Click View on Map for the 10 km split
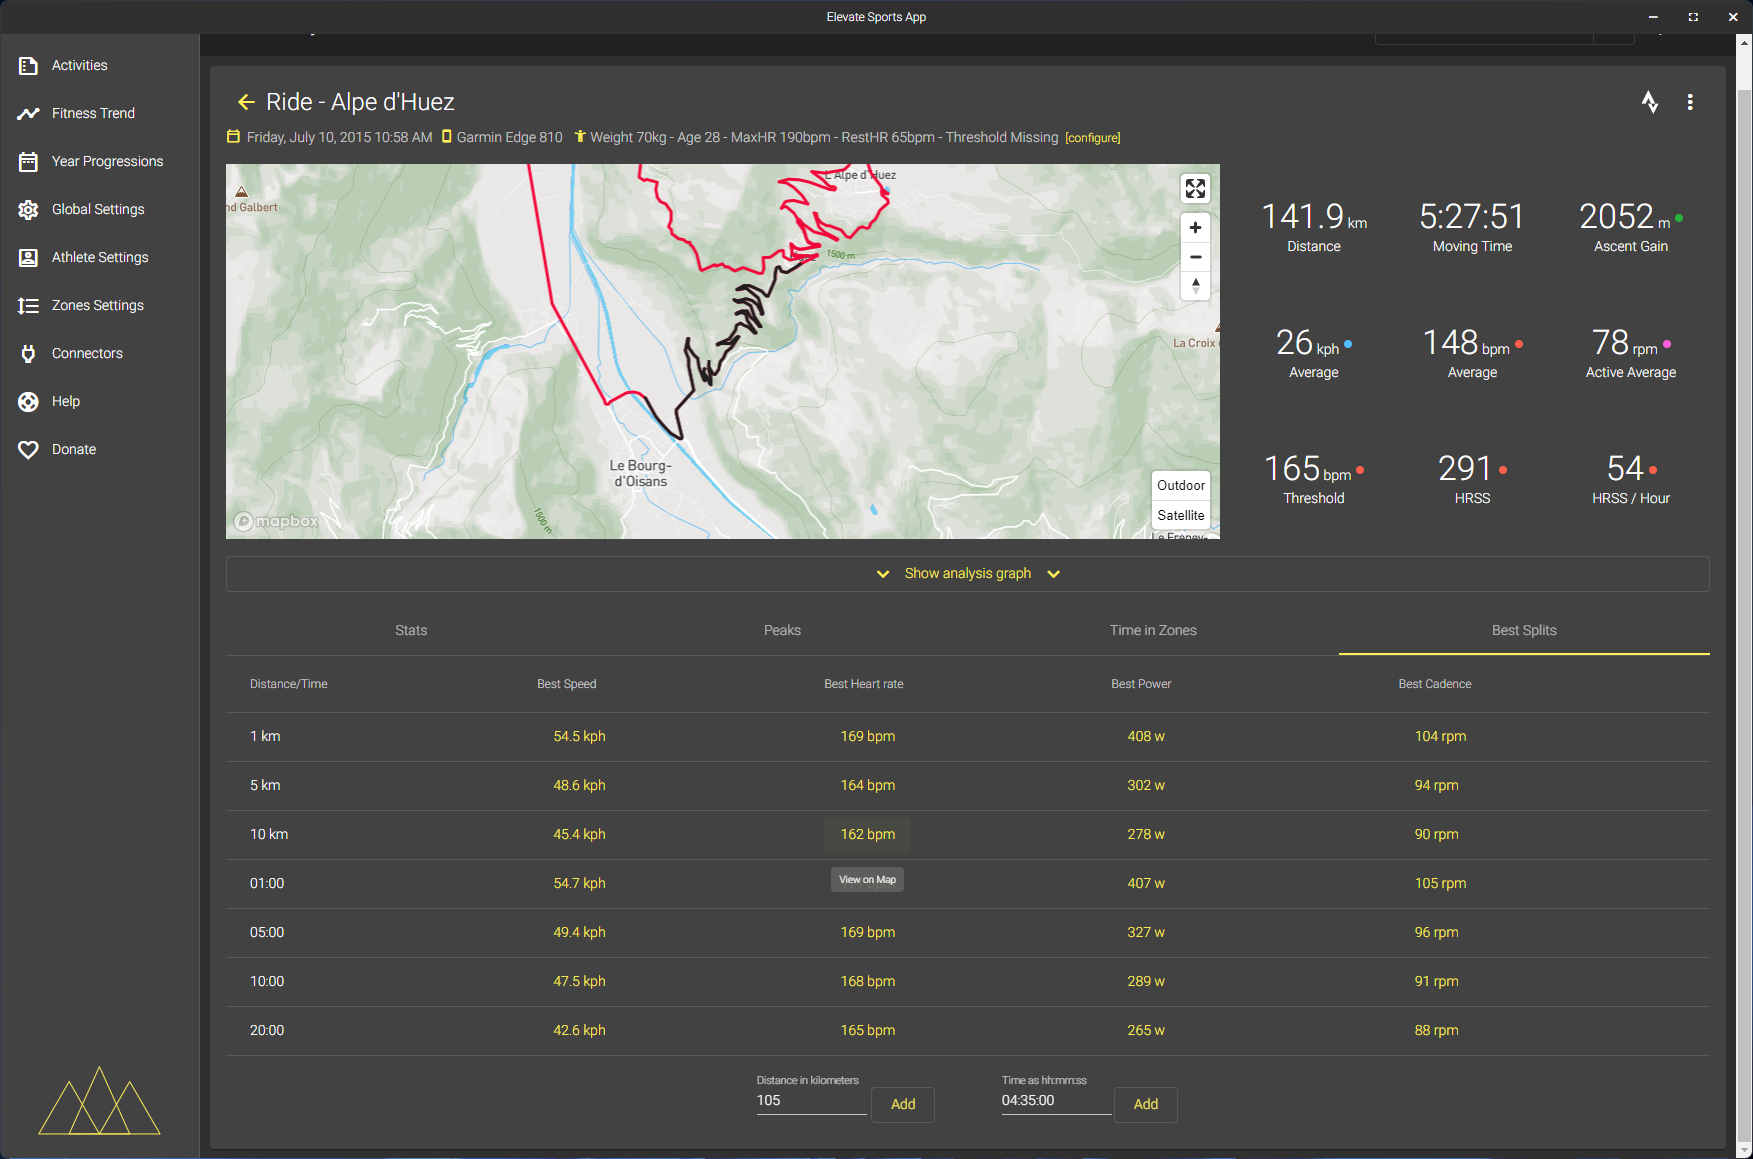Viewport: 1753px width, 1159px height. coord(866,879)
